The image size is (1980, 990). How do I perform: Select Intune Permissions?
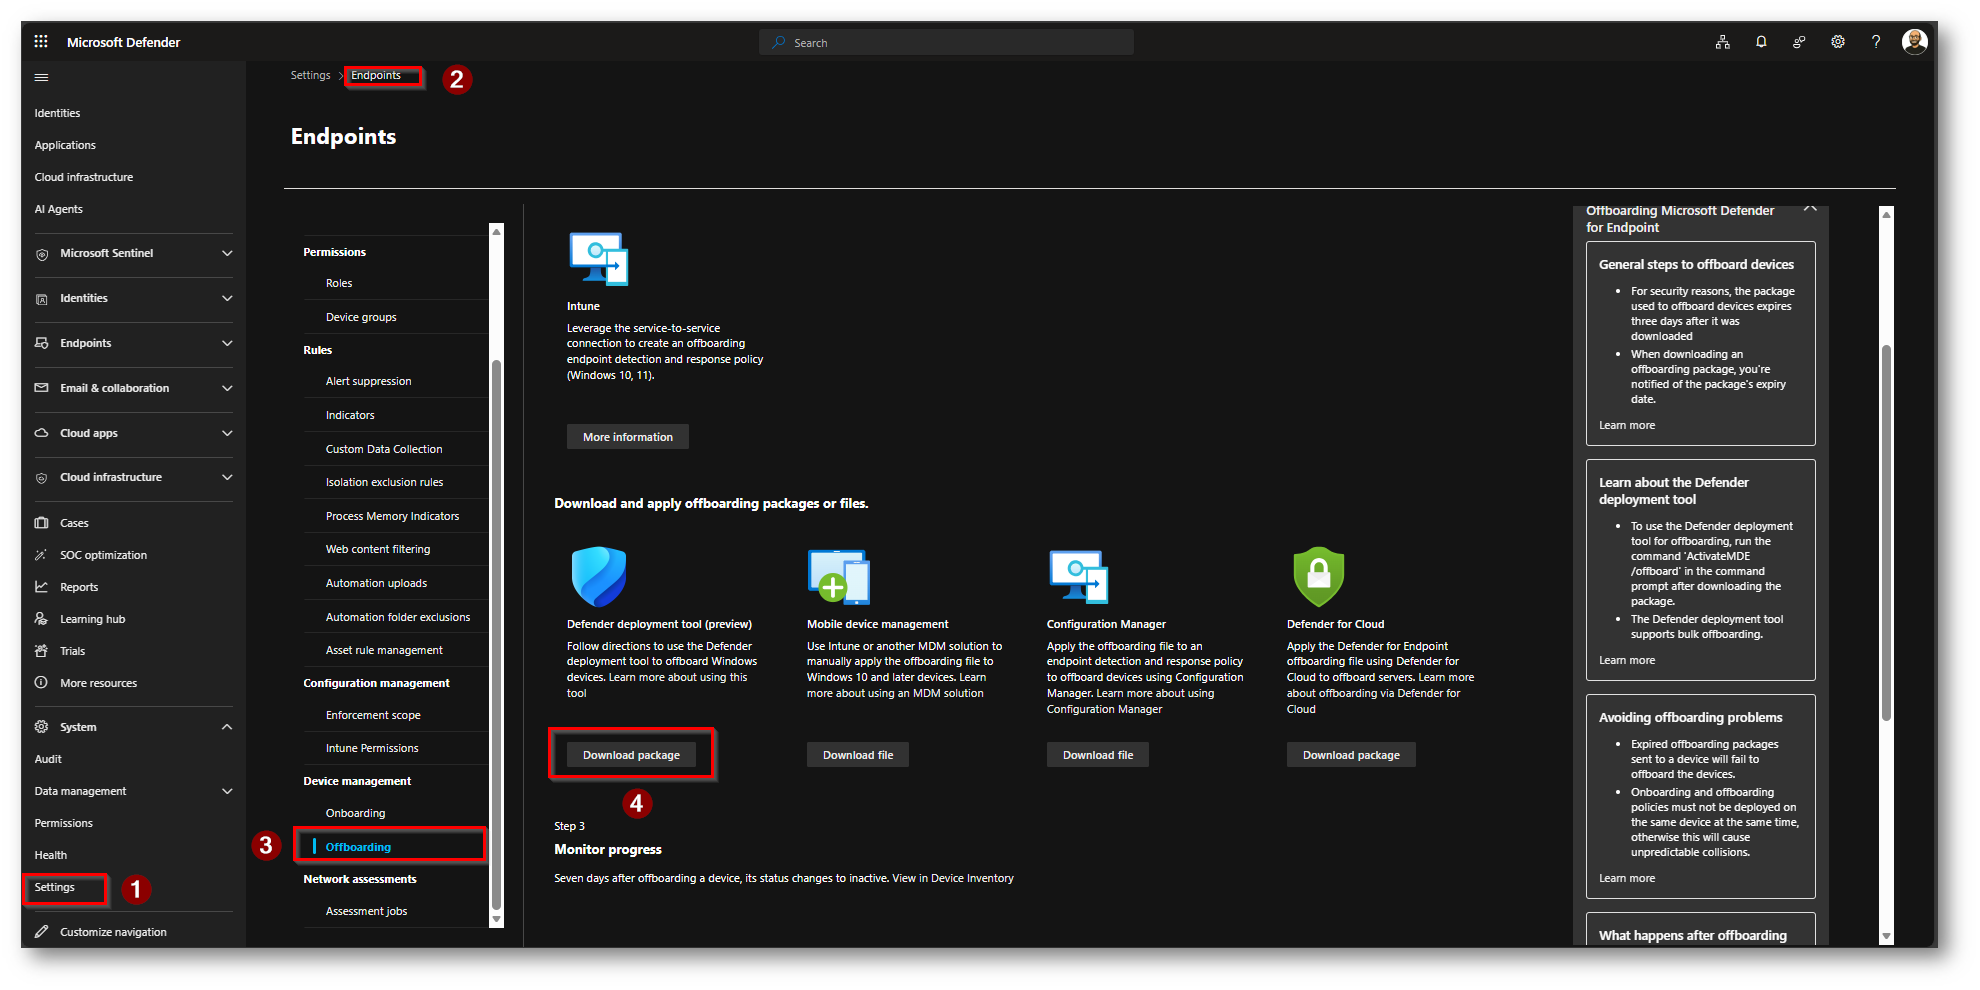[372, 748]
